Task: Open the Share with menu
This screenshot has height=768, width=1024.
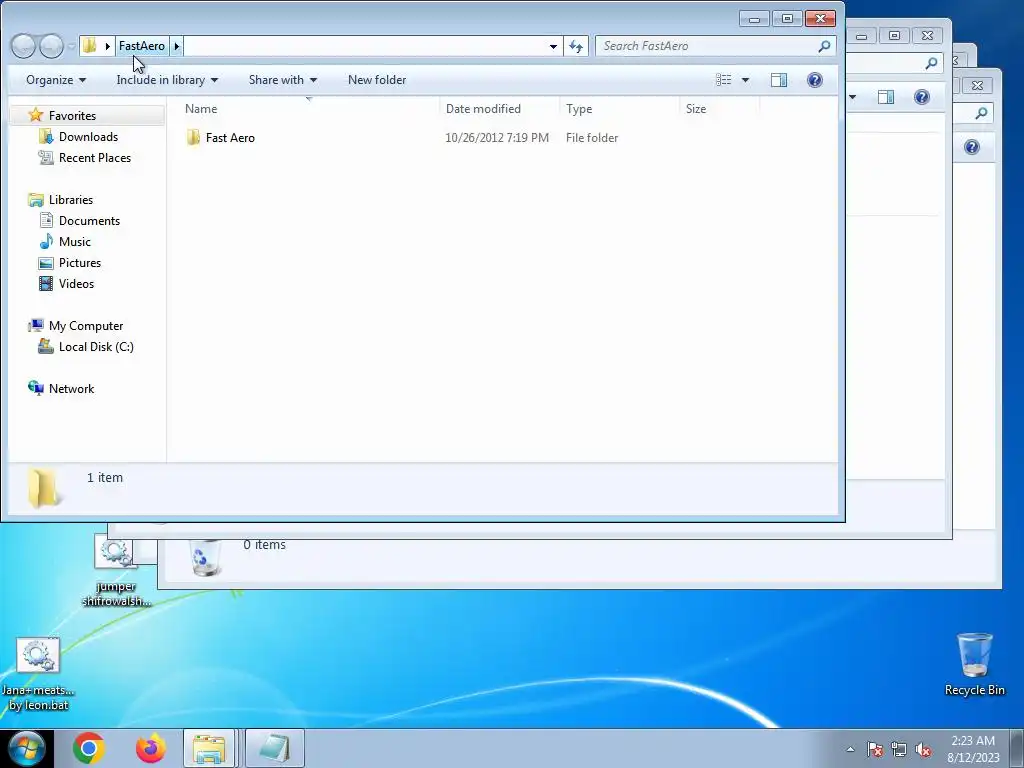Action: coord(283,80)
